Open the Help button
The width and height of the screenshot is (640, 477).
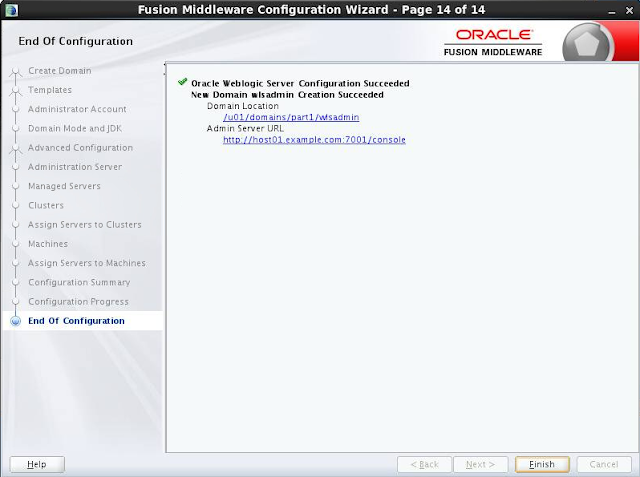[37, 464]
